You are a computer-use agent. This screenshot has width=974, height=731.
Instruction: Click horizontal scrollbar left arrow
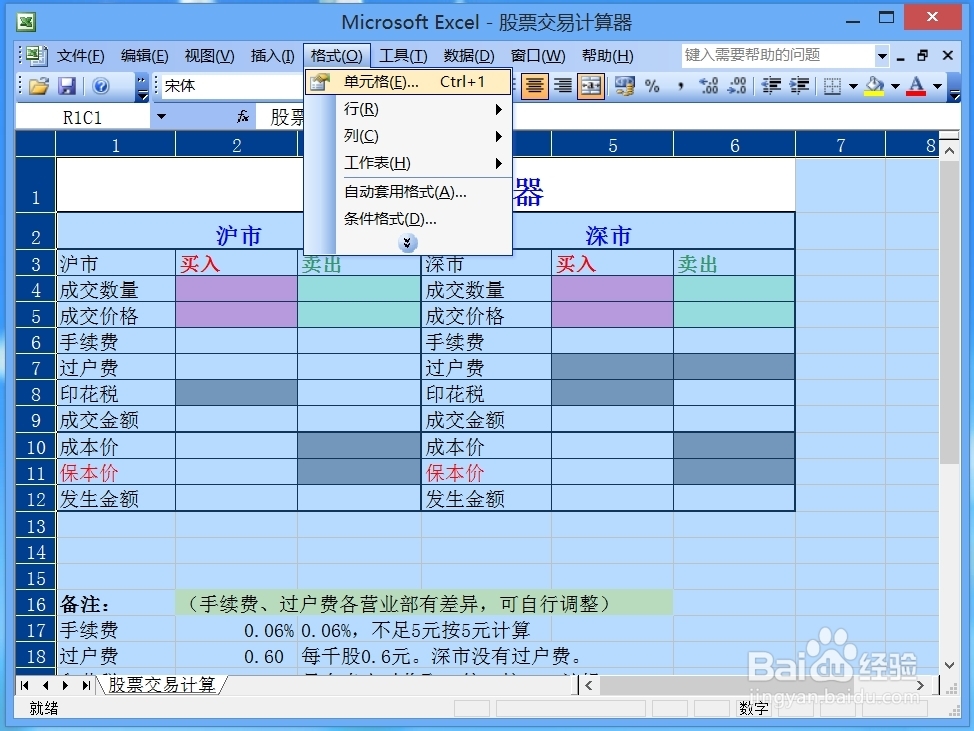[x=589, y=685]
